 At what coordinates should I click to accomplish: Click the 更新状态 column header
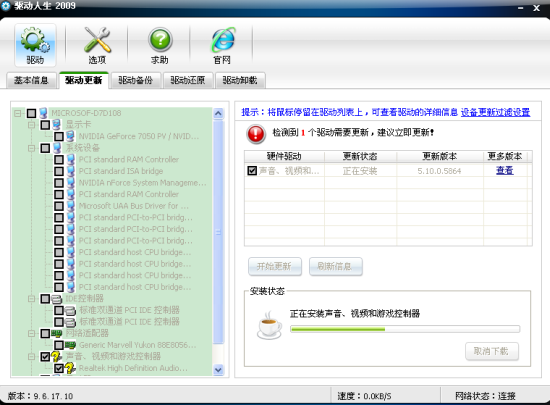pyautogui.click(x=360, y=156)
